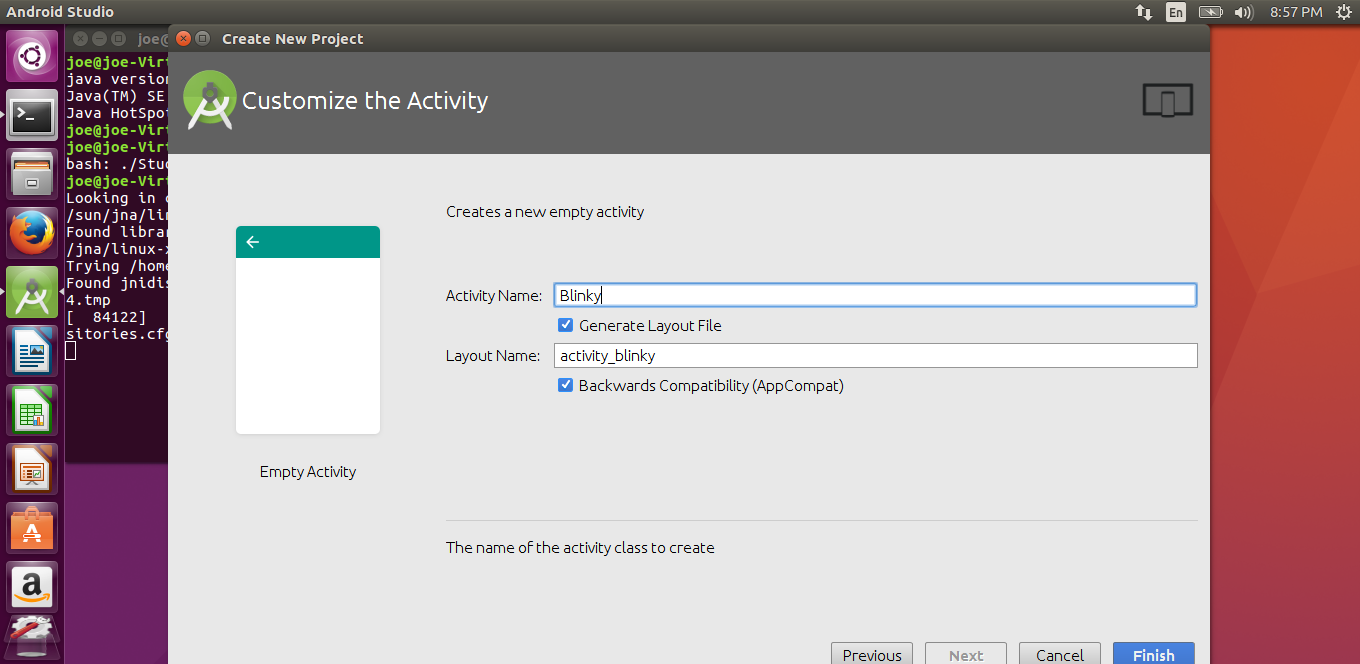This screenshot has height=664, width=1360.
Task: Open LibreOffice Writer from the dock
Action: (x=32, y=351)
